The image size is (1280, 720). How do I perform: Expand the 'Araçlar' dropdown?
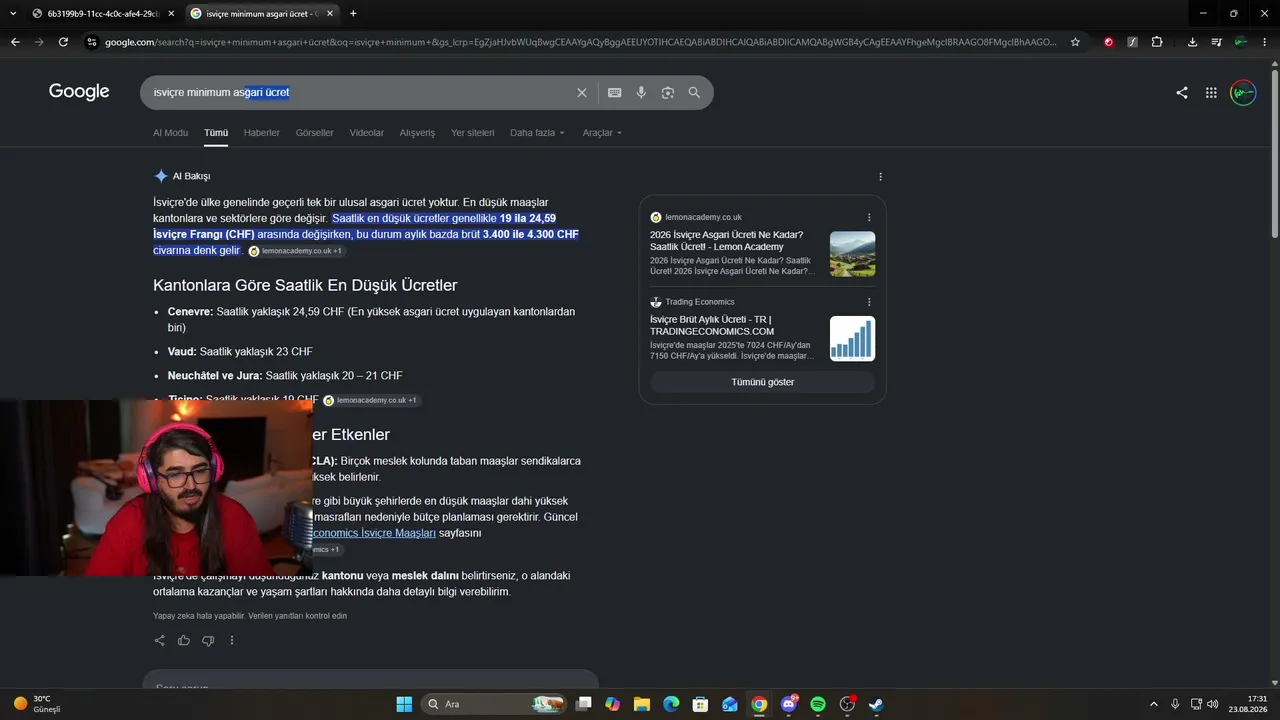(602, 133)
